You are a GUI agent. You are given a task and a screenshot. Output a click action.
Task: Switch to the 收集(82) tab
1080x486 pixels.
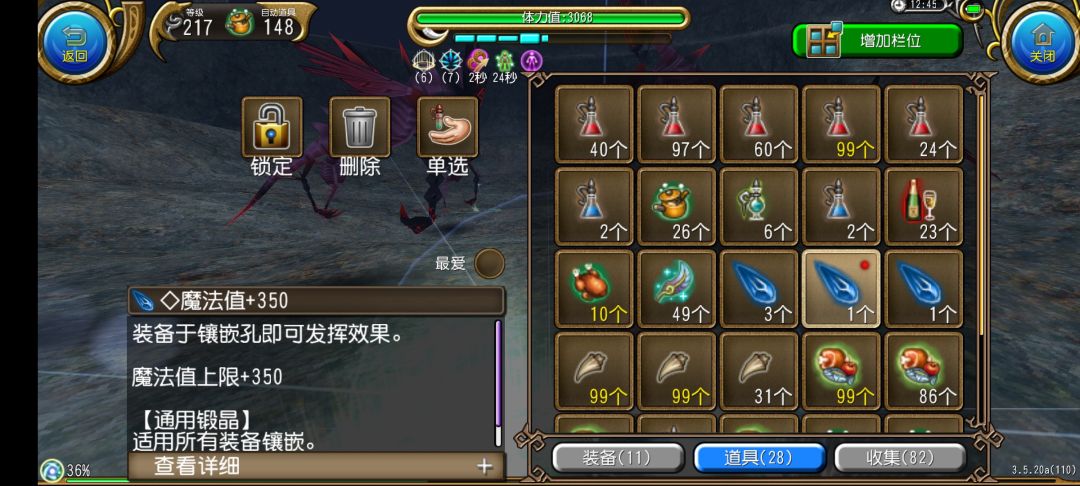(900, 458)
